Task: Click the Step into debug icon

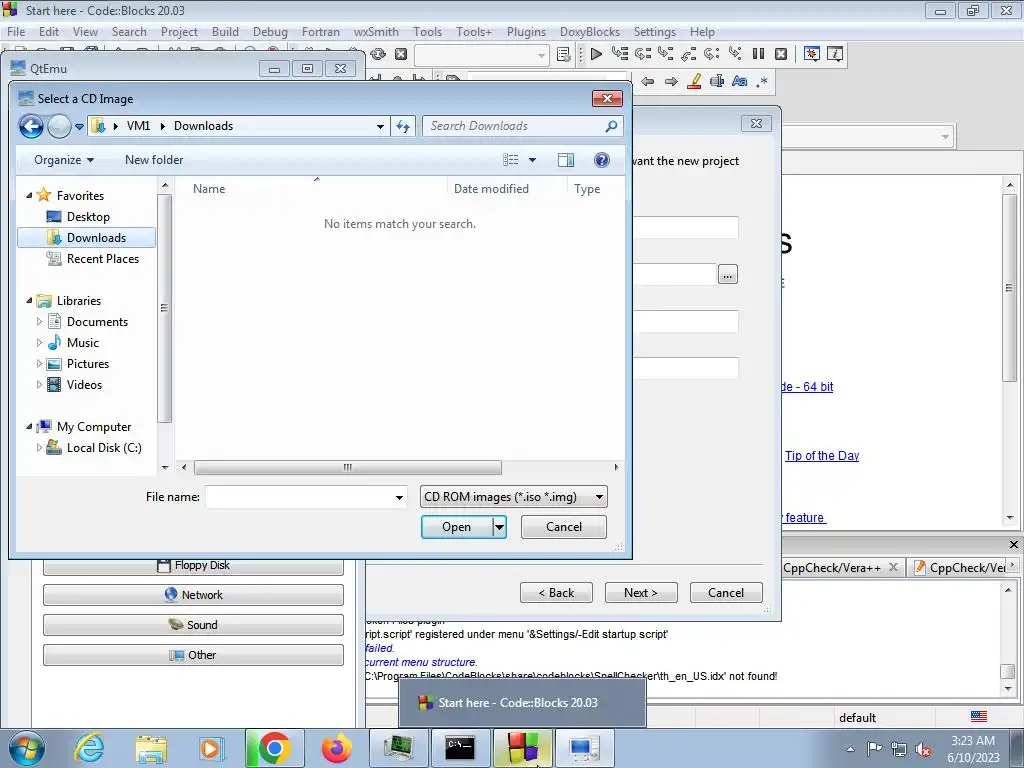Action: pyautogui.click(x=665, y=54)
